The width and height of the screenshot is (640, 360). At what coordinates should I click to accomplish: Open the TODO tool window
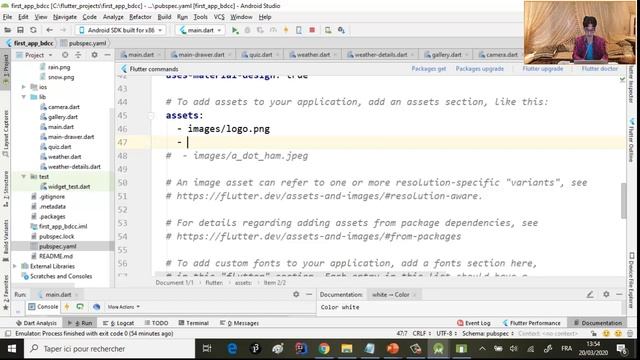156,323
